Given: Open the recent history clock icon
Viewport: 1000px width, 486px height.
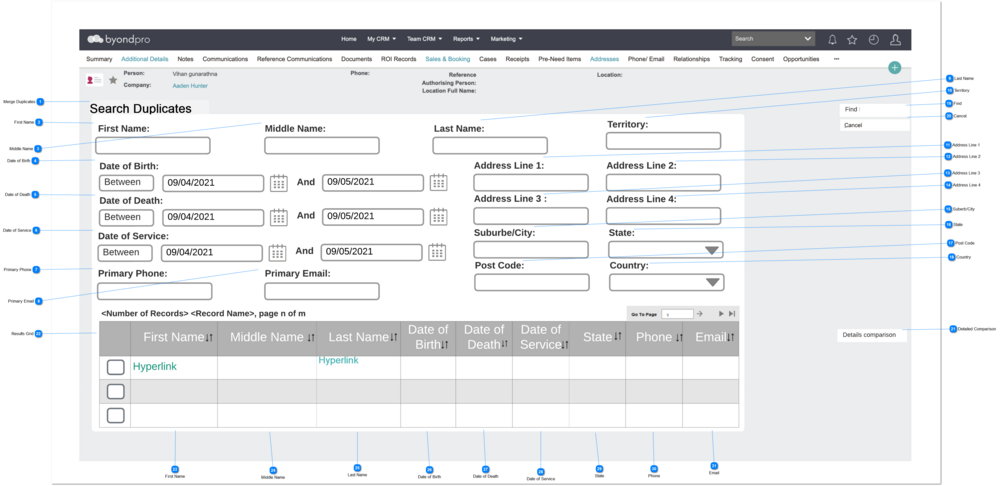Looking at the screenshot, I should pos(874,40).
